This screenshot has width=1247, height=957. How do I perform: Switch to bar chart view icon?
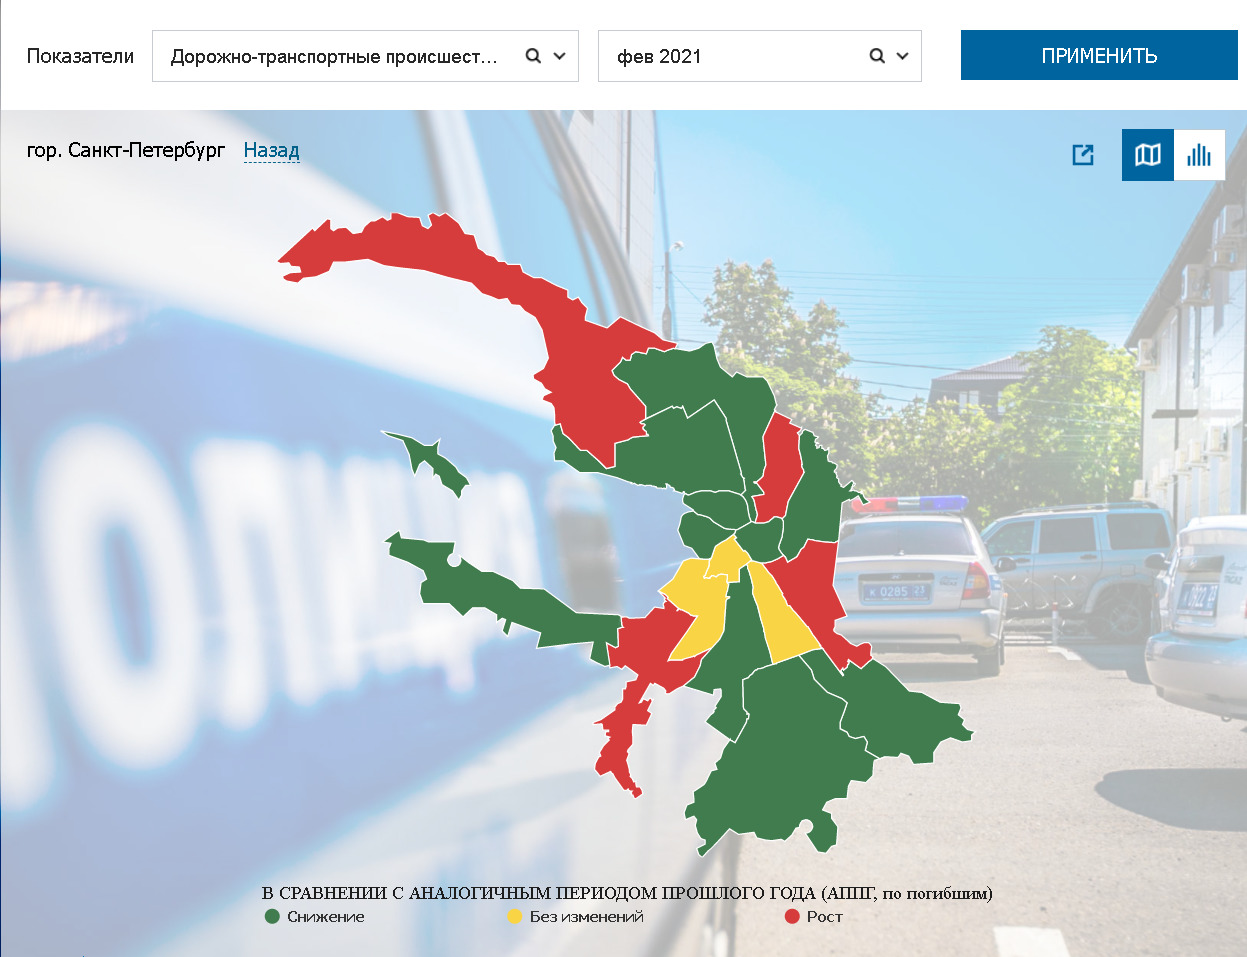tap(1199, 155)
